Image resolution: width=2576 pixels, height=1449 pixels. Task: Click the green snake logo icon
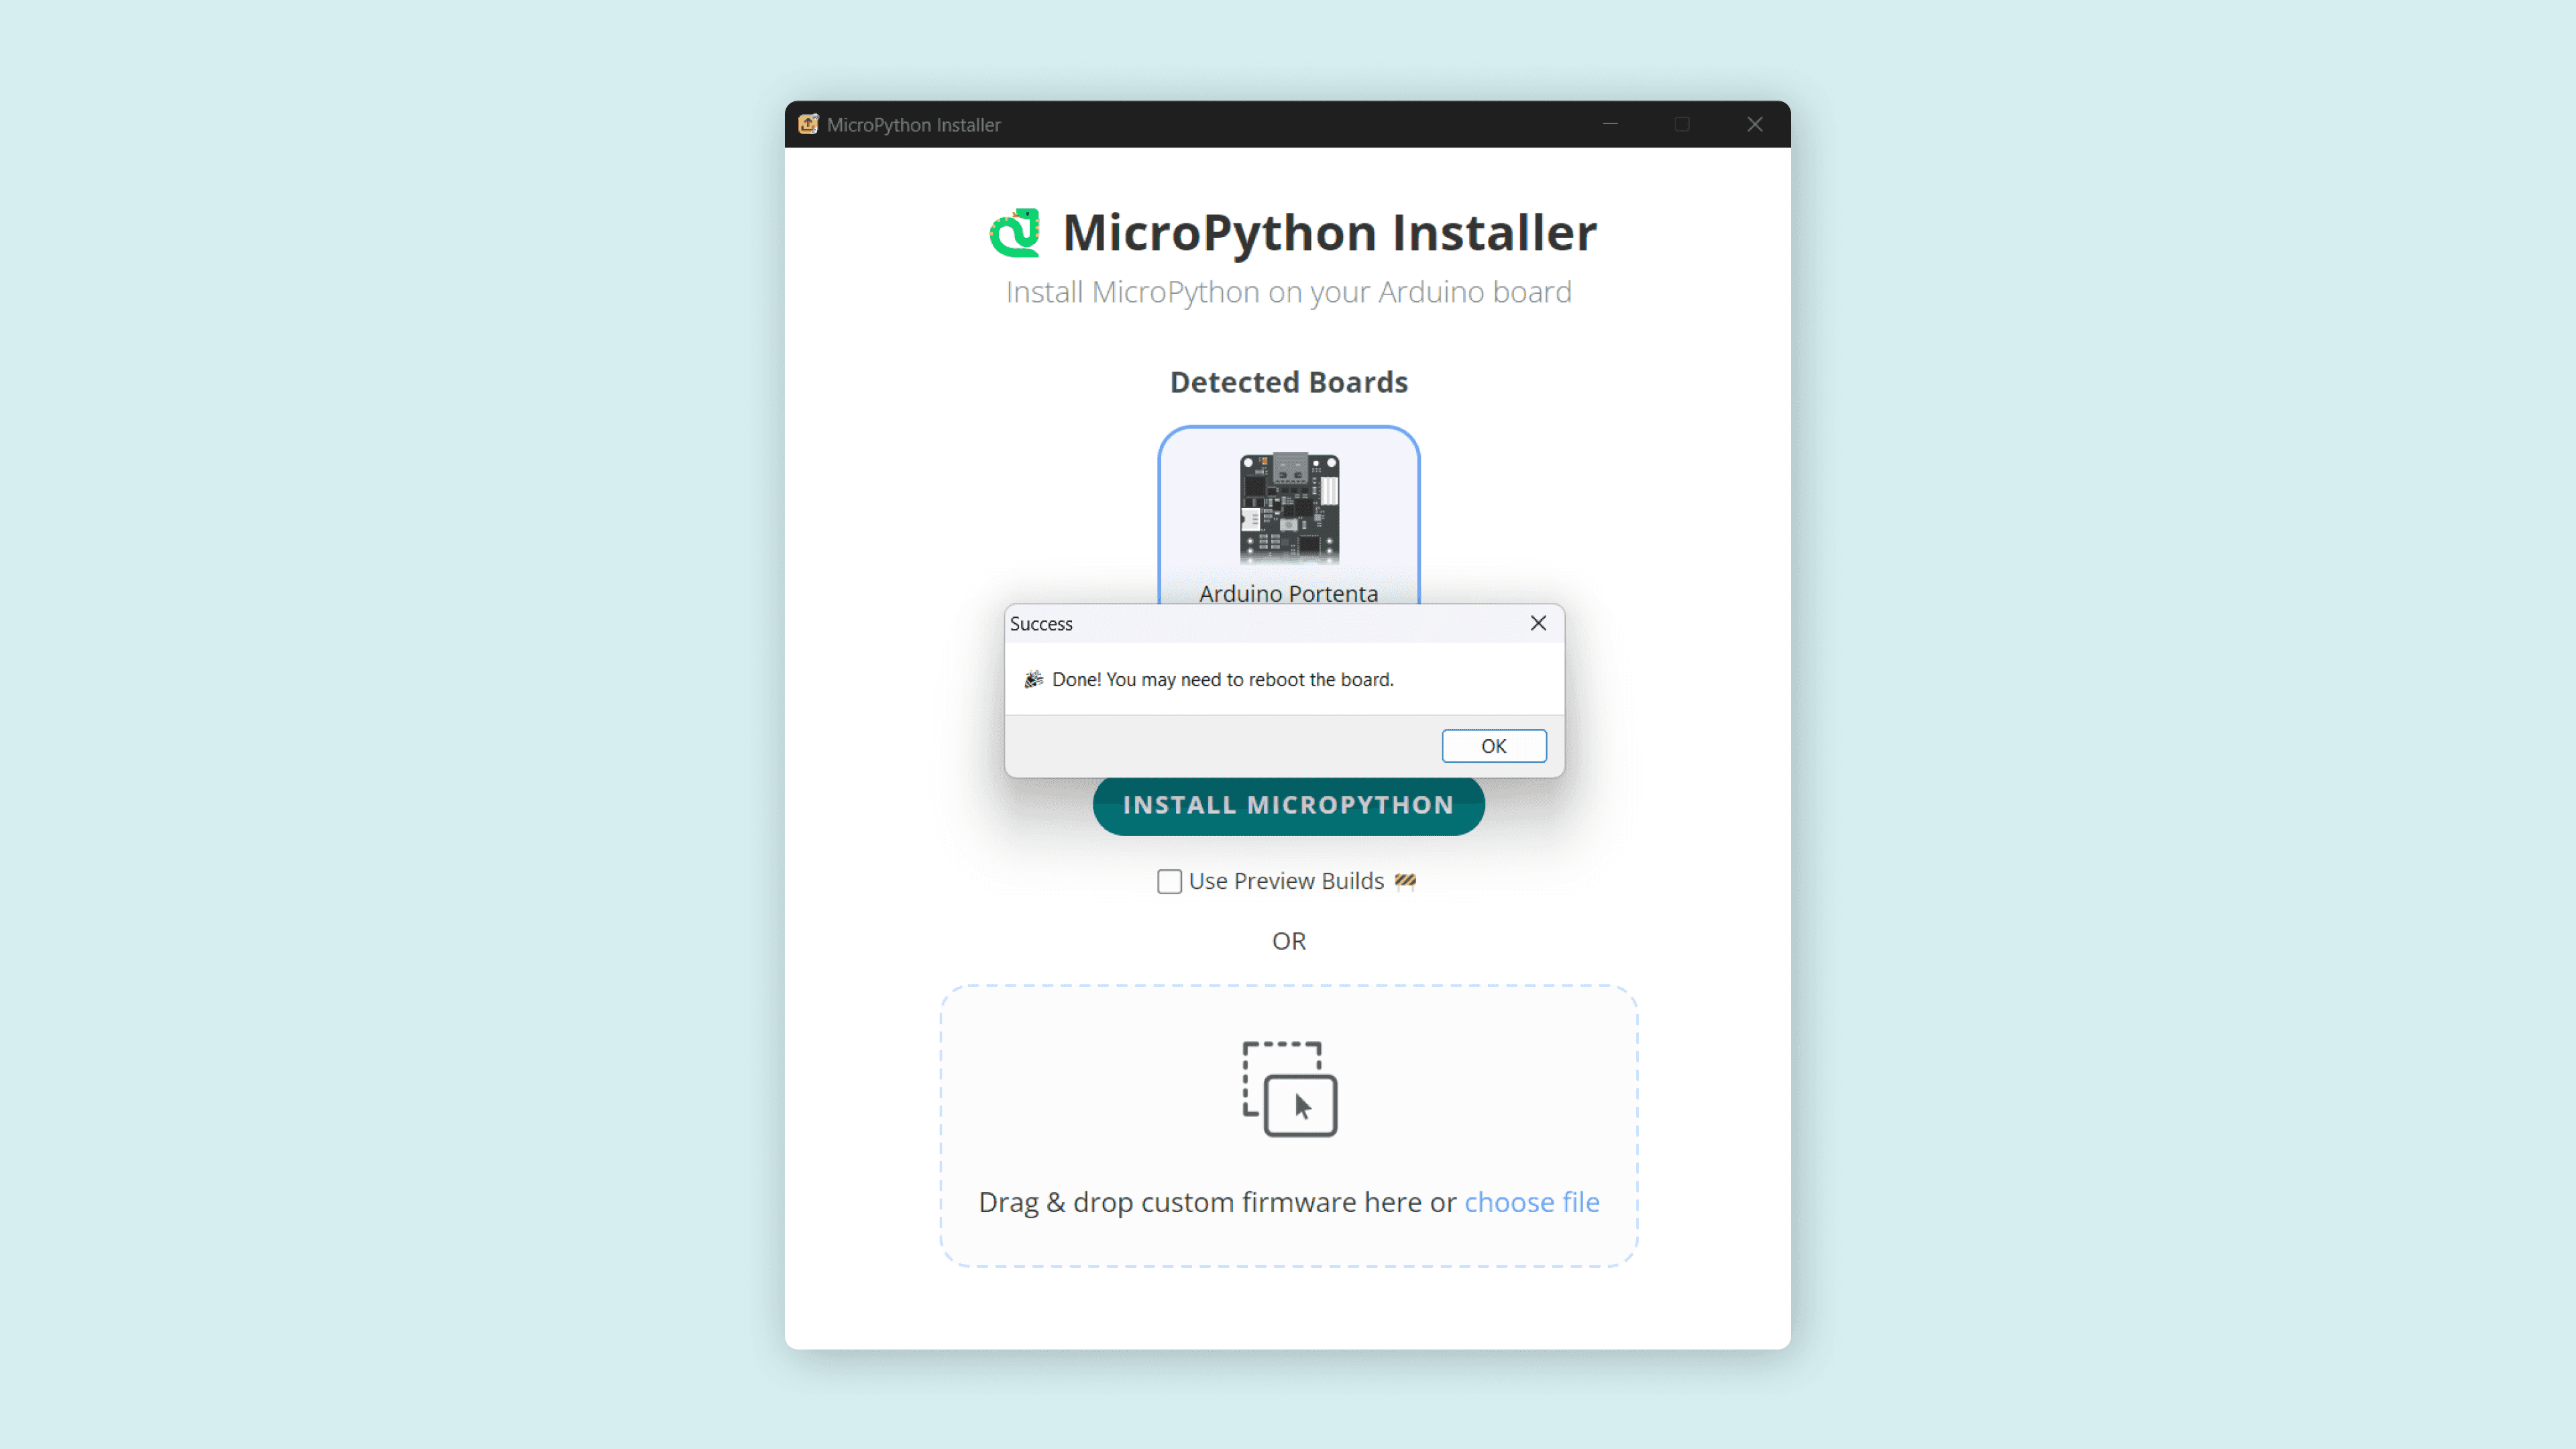(x=1015, y=232)
